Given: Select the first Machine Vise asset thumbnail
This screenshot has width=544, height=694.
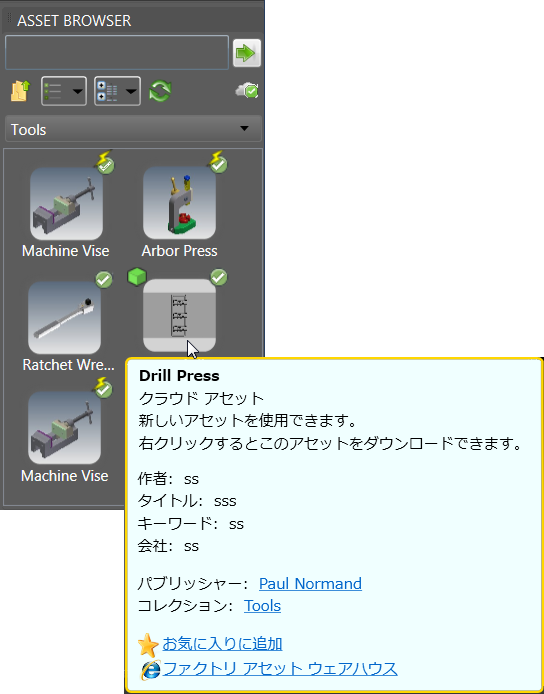Looking at the screenshot, I should click(66, 204).
